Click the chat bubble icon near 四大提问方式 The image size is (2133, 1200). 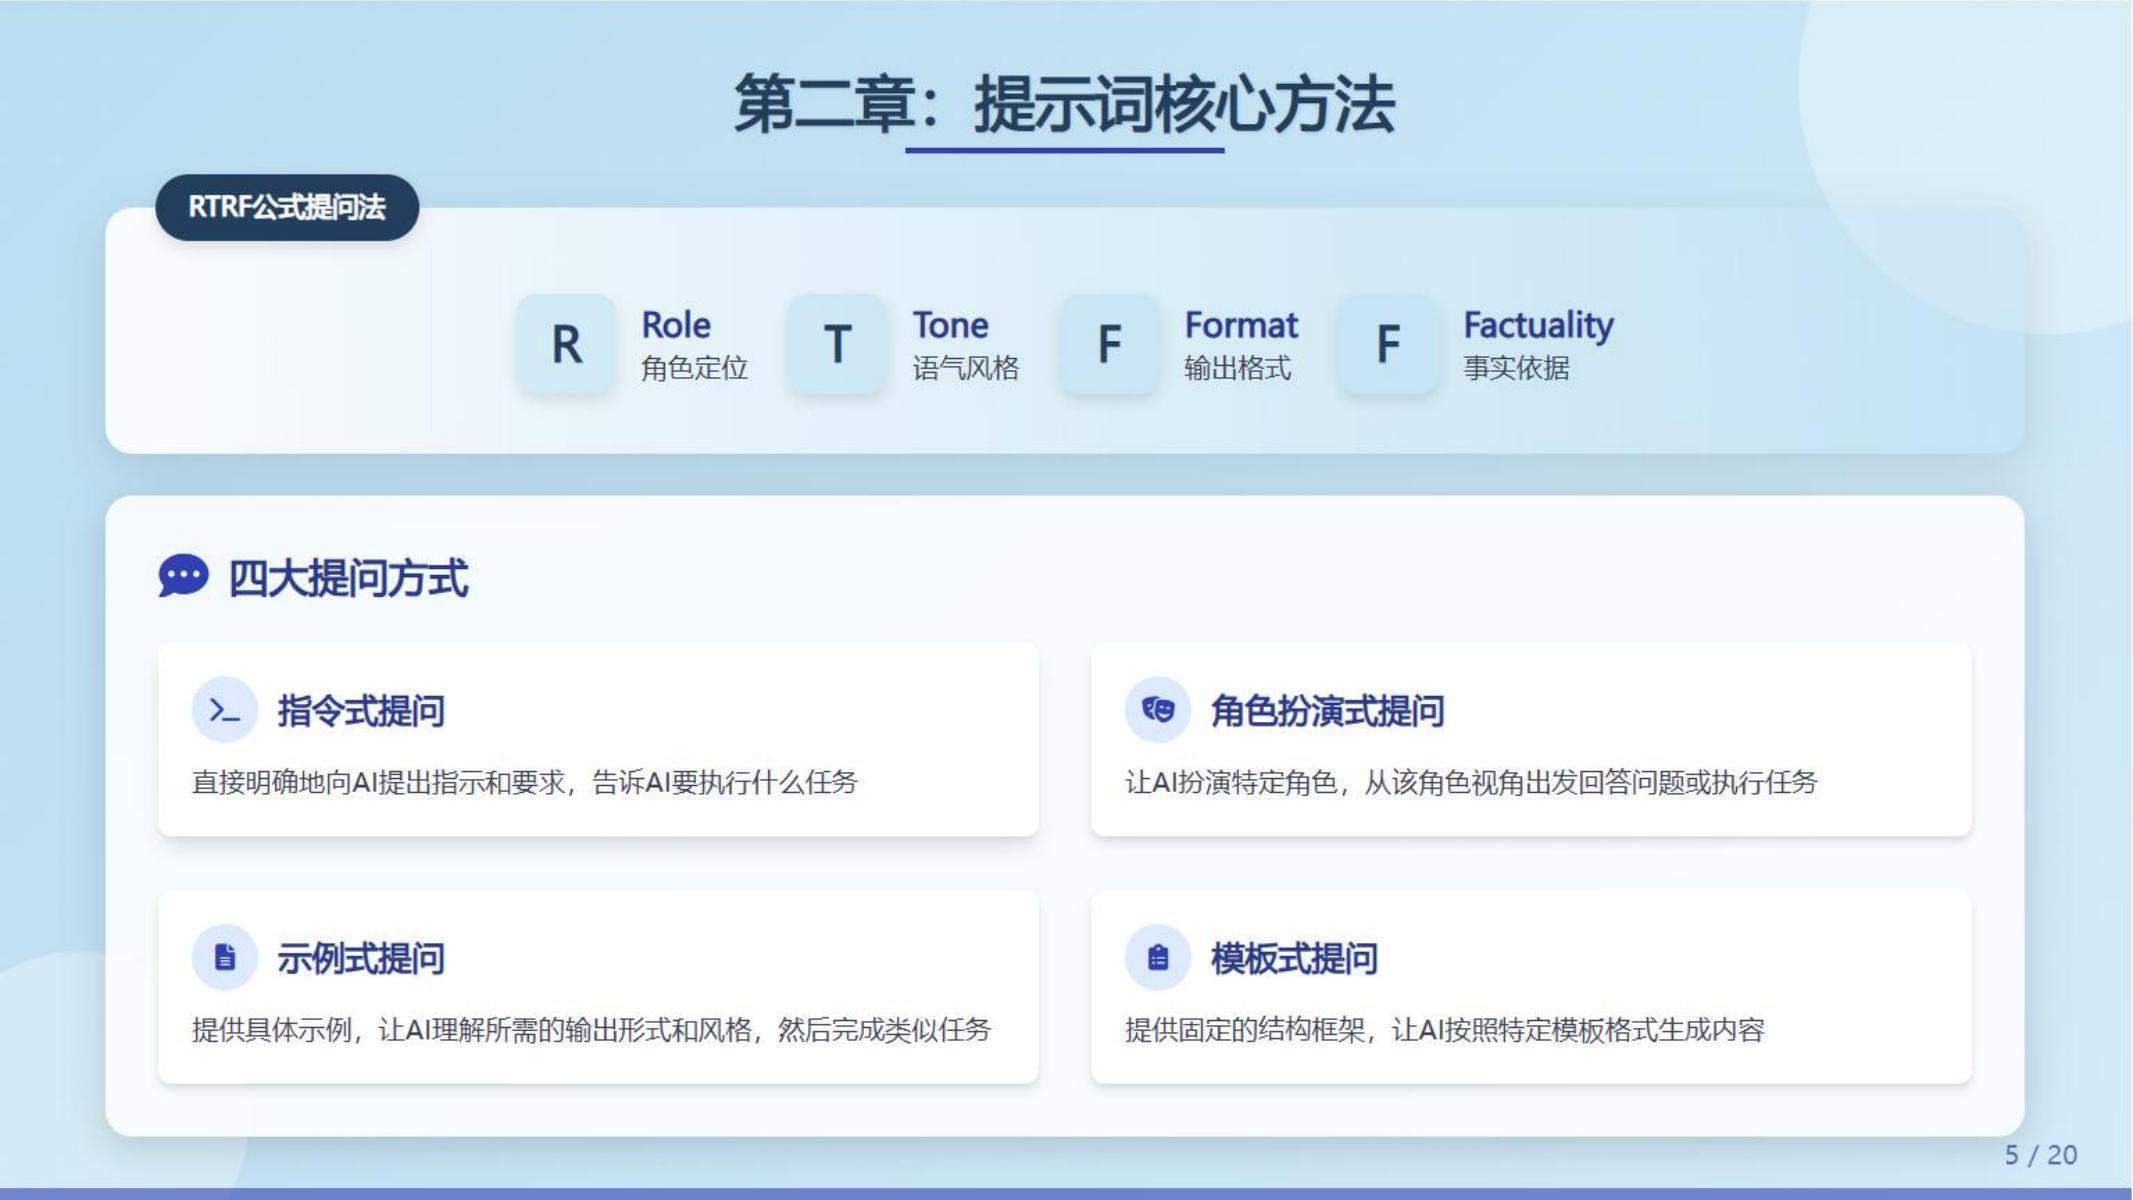click(x=183, y=576)
